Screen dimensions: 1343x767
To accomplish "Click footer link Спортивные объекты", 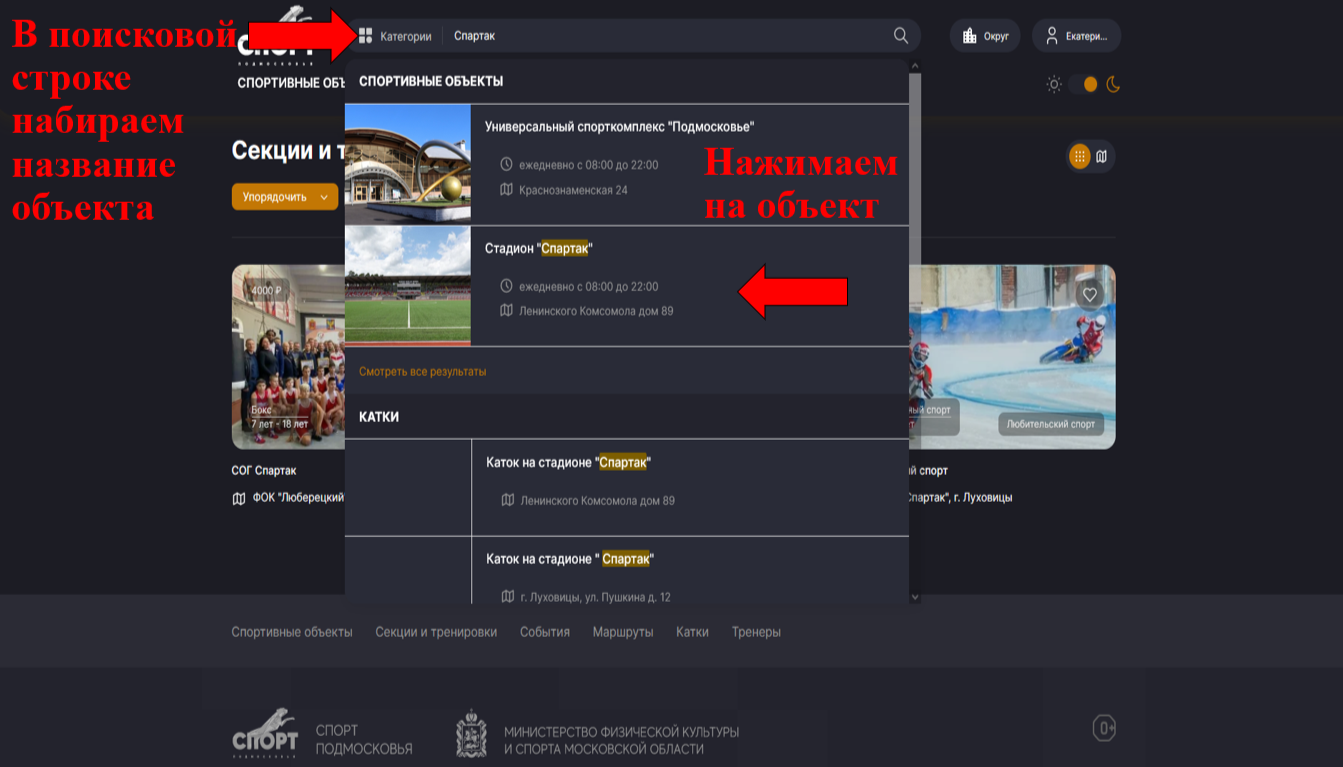I will (x=292, y=632).
